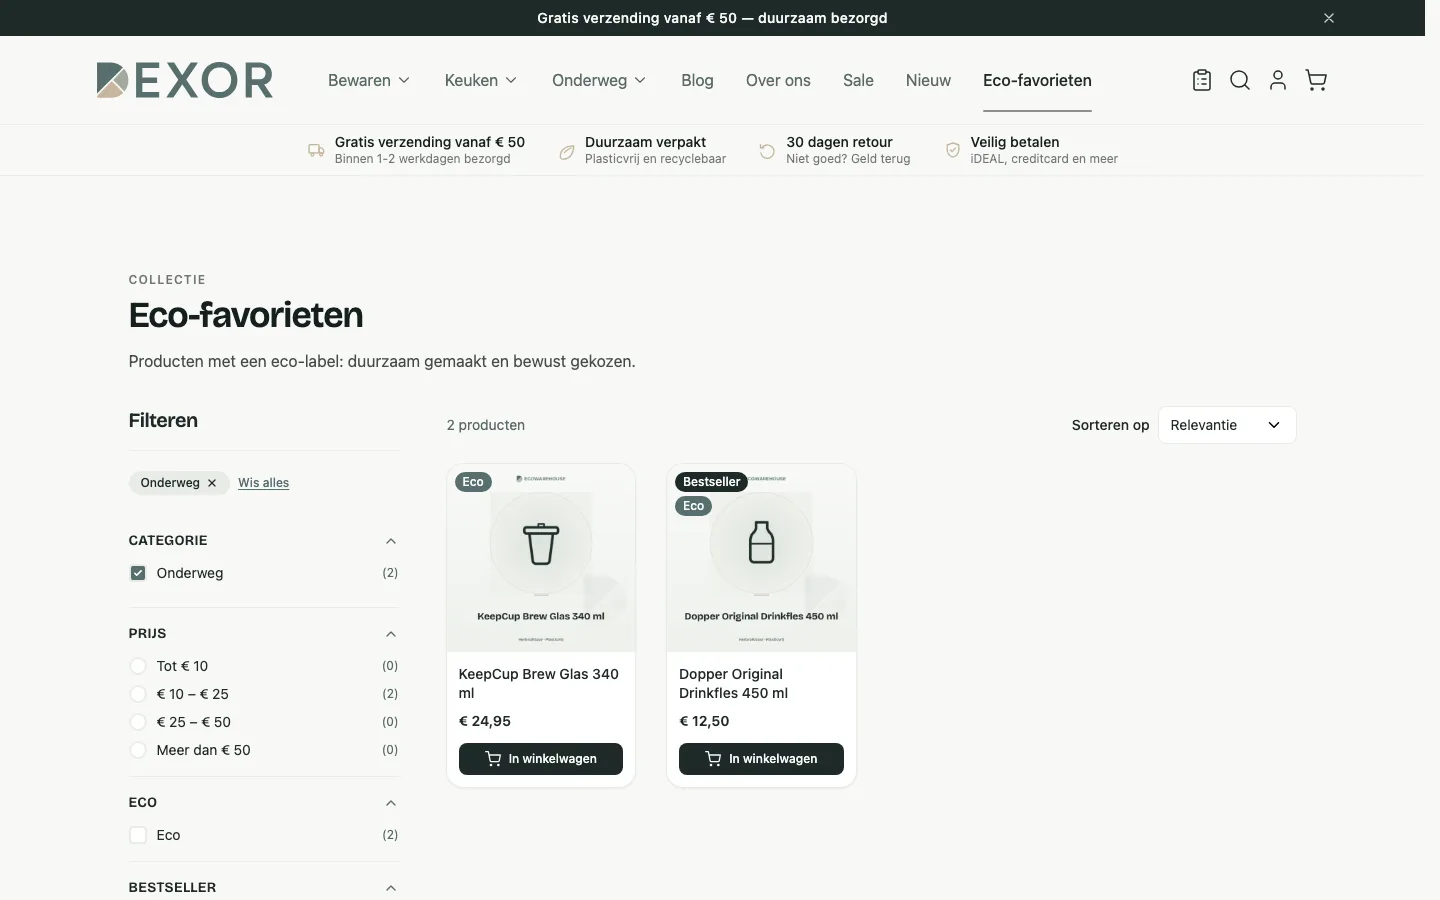Screen dimensions: 1440x900
Task: Click the Wis alles link
Action: tap(263, 483)
